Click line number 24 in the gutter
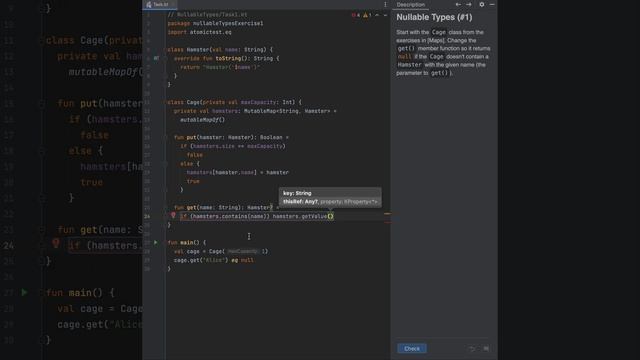 pos(147,216)
